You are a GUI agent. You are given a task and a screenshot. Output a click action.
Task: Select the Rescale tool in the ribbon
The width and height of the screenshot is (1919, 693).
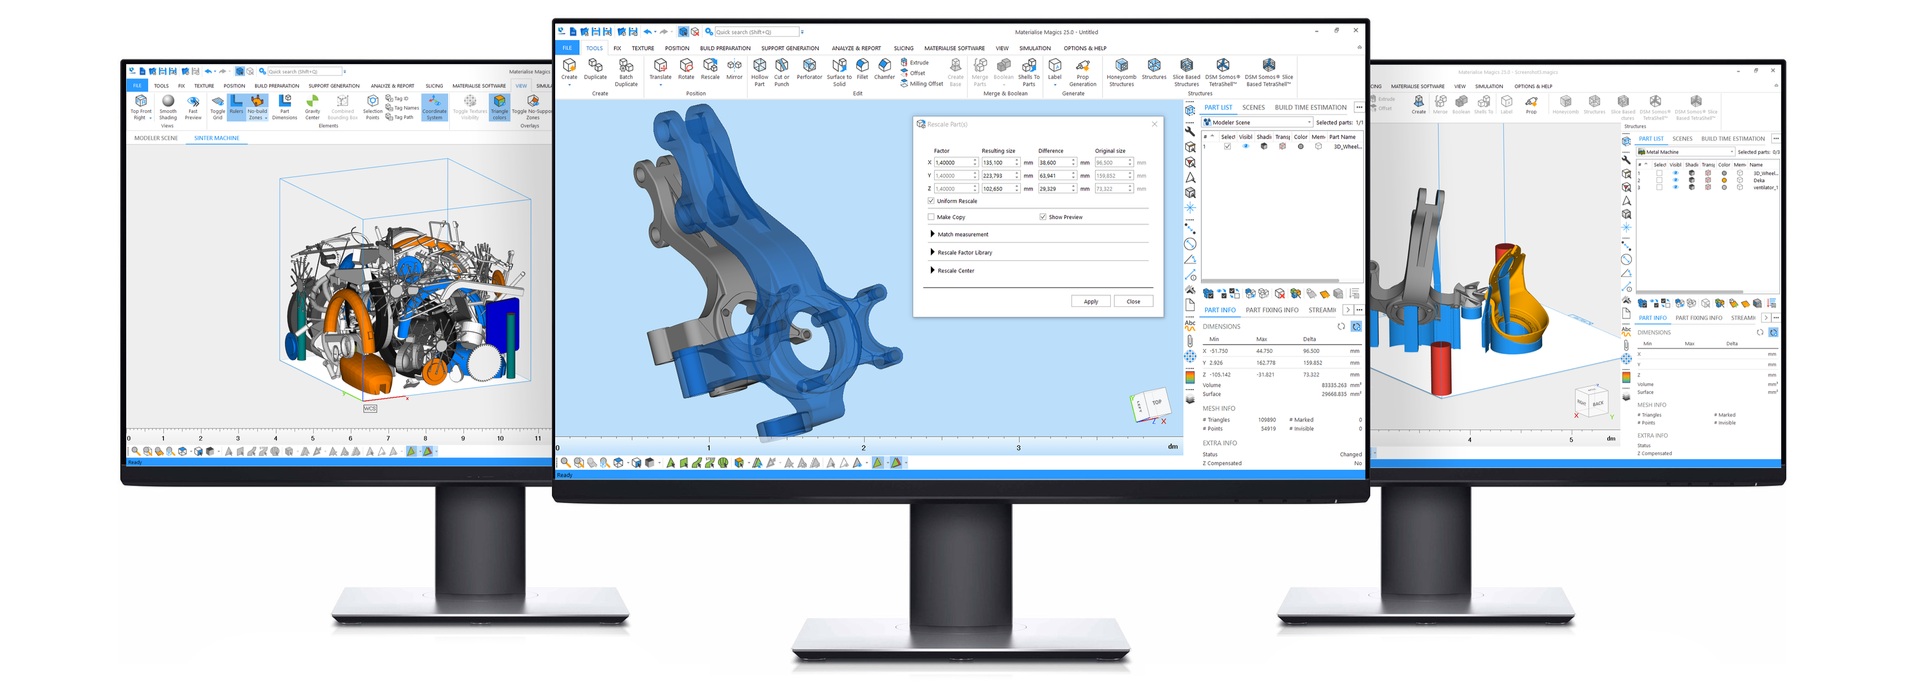tap(710, 68)
